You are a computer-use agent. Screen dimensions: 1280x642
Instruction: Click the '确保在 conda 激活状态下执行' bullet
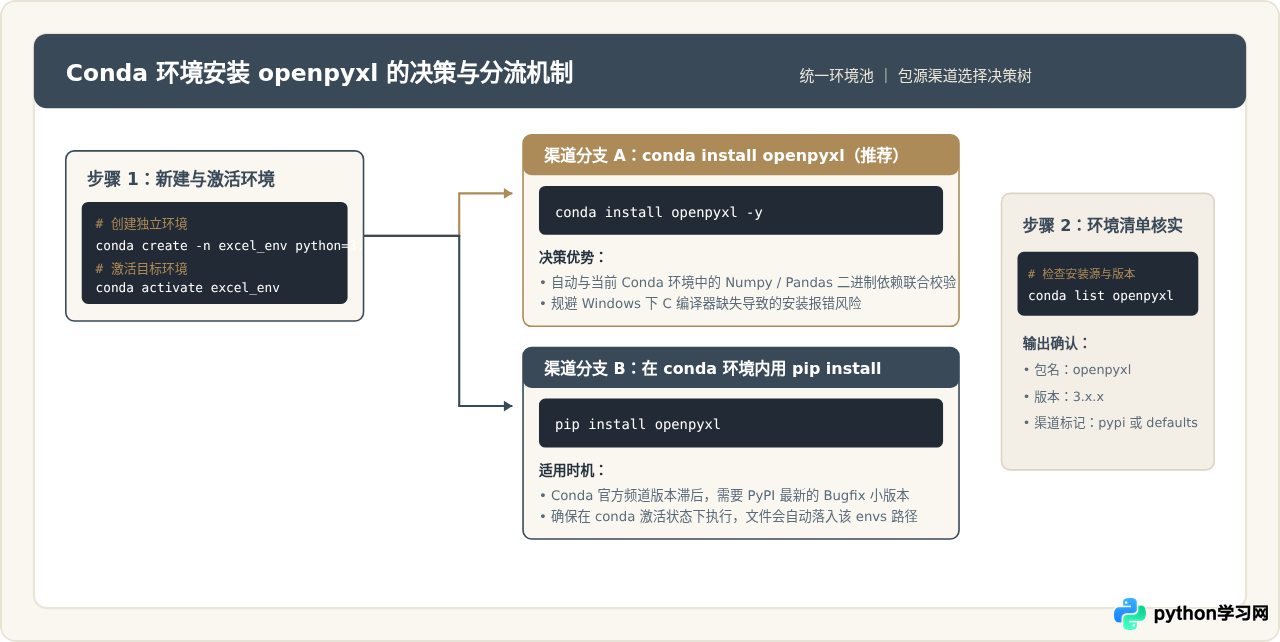(728, 516)
